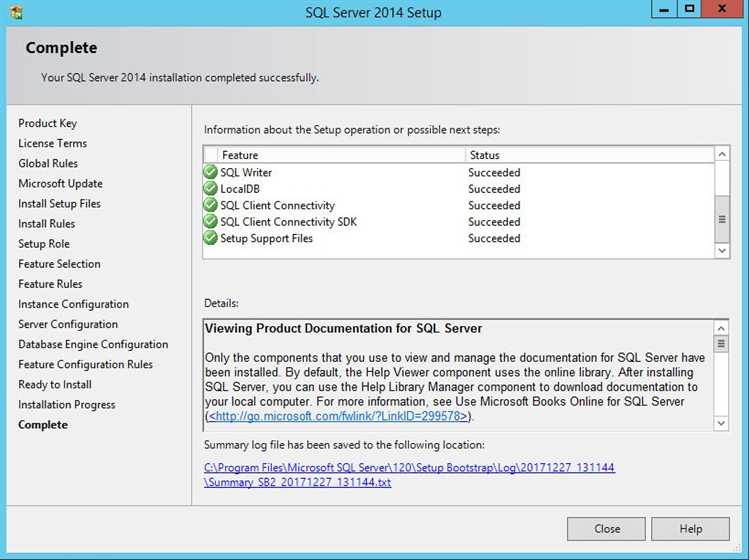
Task: Minimize the SQL Server 2014 Setup window
Action: tap(664, 9)
